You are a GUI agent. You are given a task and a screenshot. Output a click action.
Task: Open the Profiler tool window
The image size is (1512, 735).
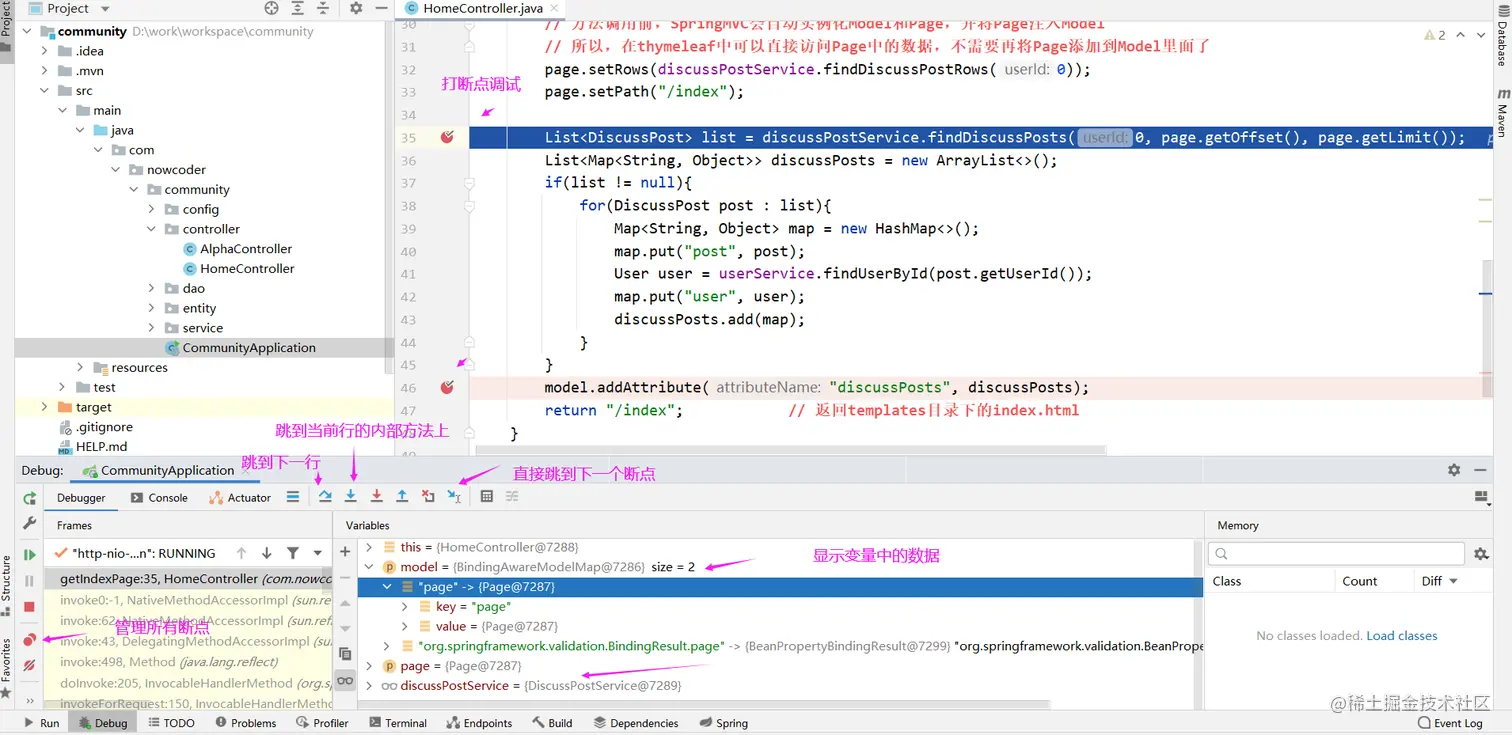click(321, 723)
